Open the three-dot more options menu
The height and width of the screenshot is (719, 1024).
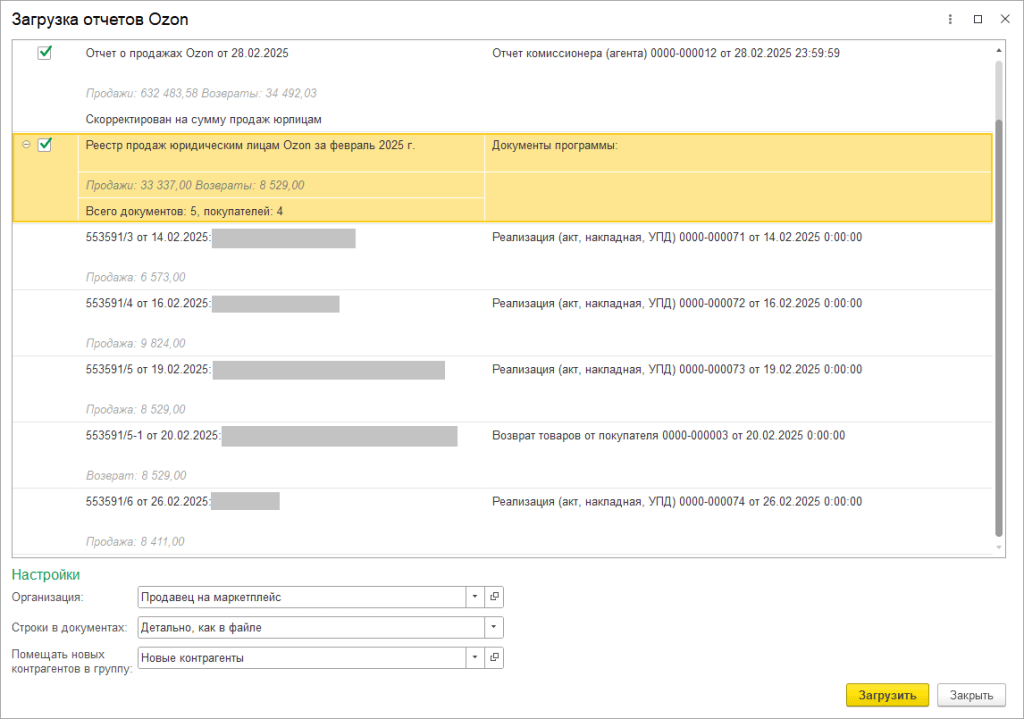949,19
